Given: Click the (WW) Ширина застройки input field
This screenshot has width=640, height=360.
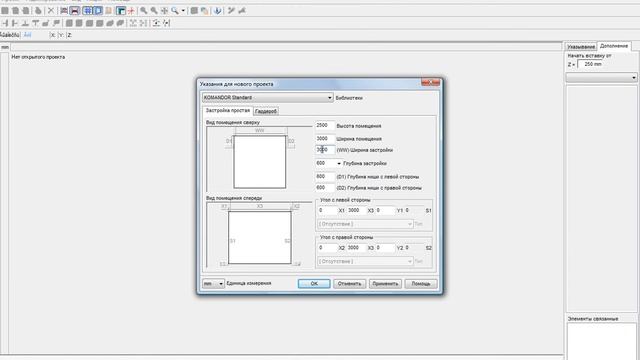Looking at the screenshot, I should (x=325, y=150).
